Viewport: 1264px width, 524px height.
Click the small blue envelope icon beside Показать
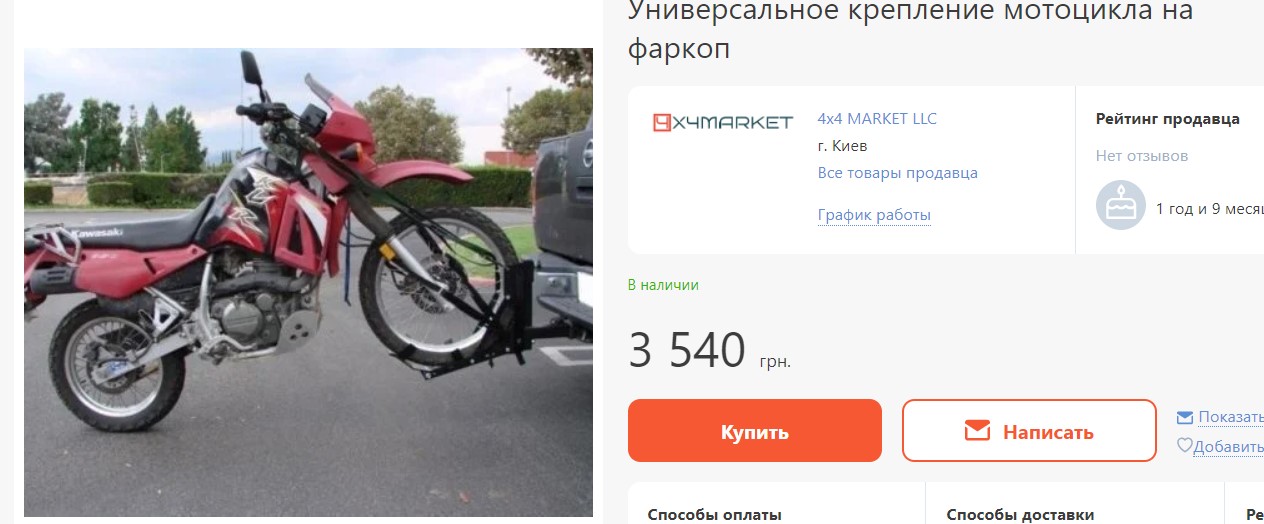click(1185, 417)
